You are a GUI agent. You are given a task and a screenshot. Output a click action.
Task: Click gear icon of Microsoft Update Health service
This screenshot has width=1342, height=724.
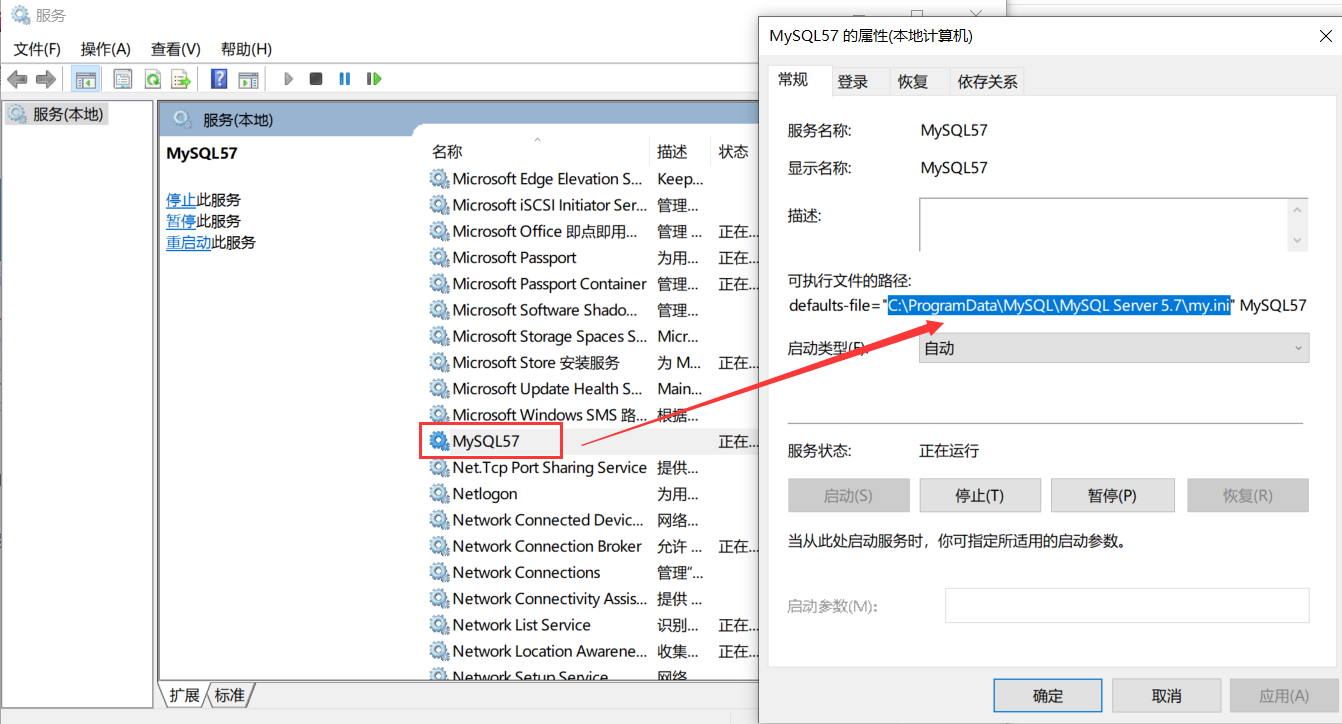pos(439,389)
